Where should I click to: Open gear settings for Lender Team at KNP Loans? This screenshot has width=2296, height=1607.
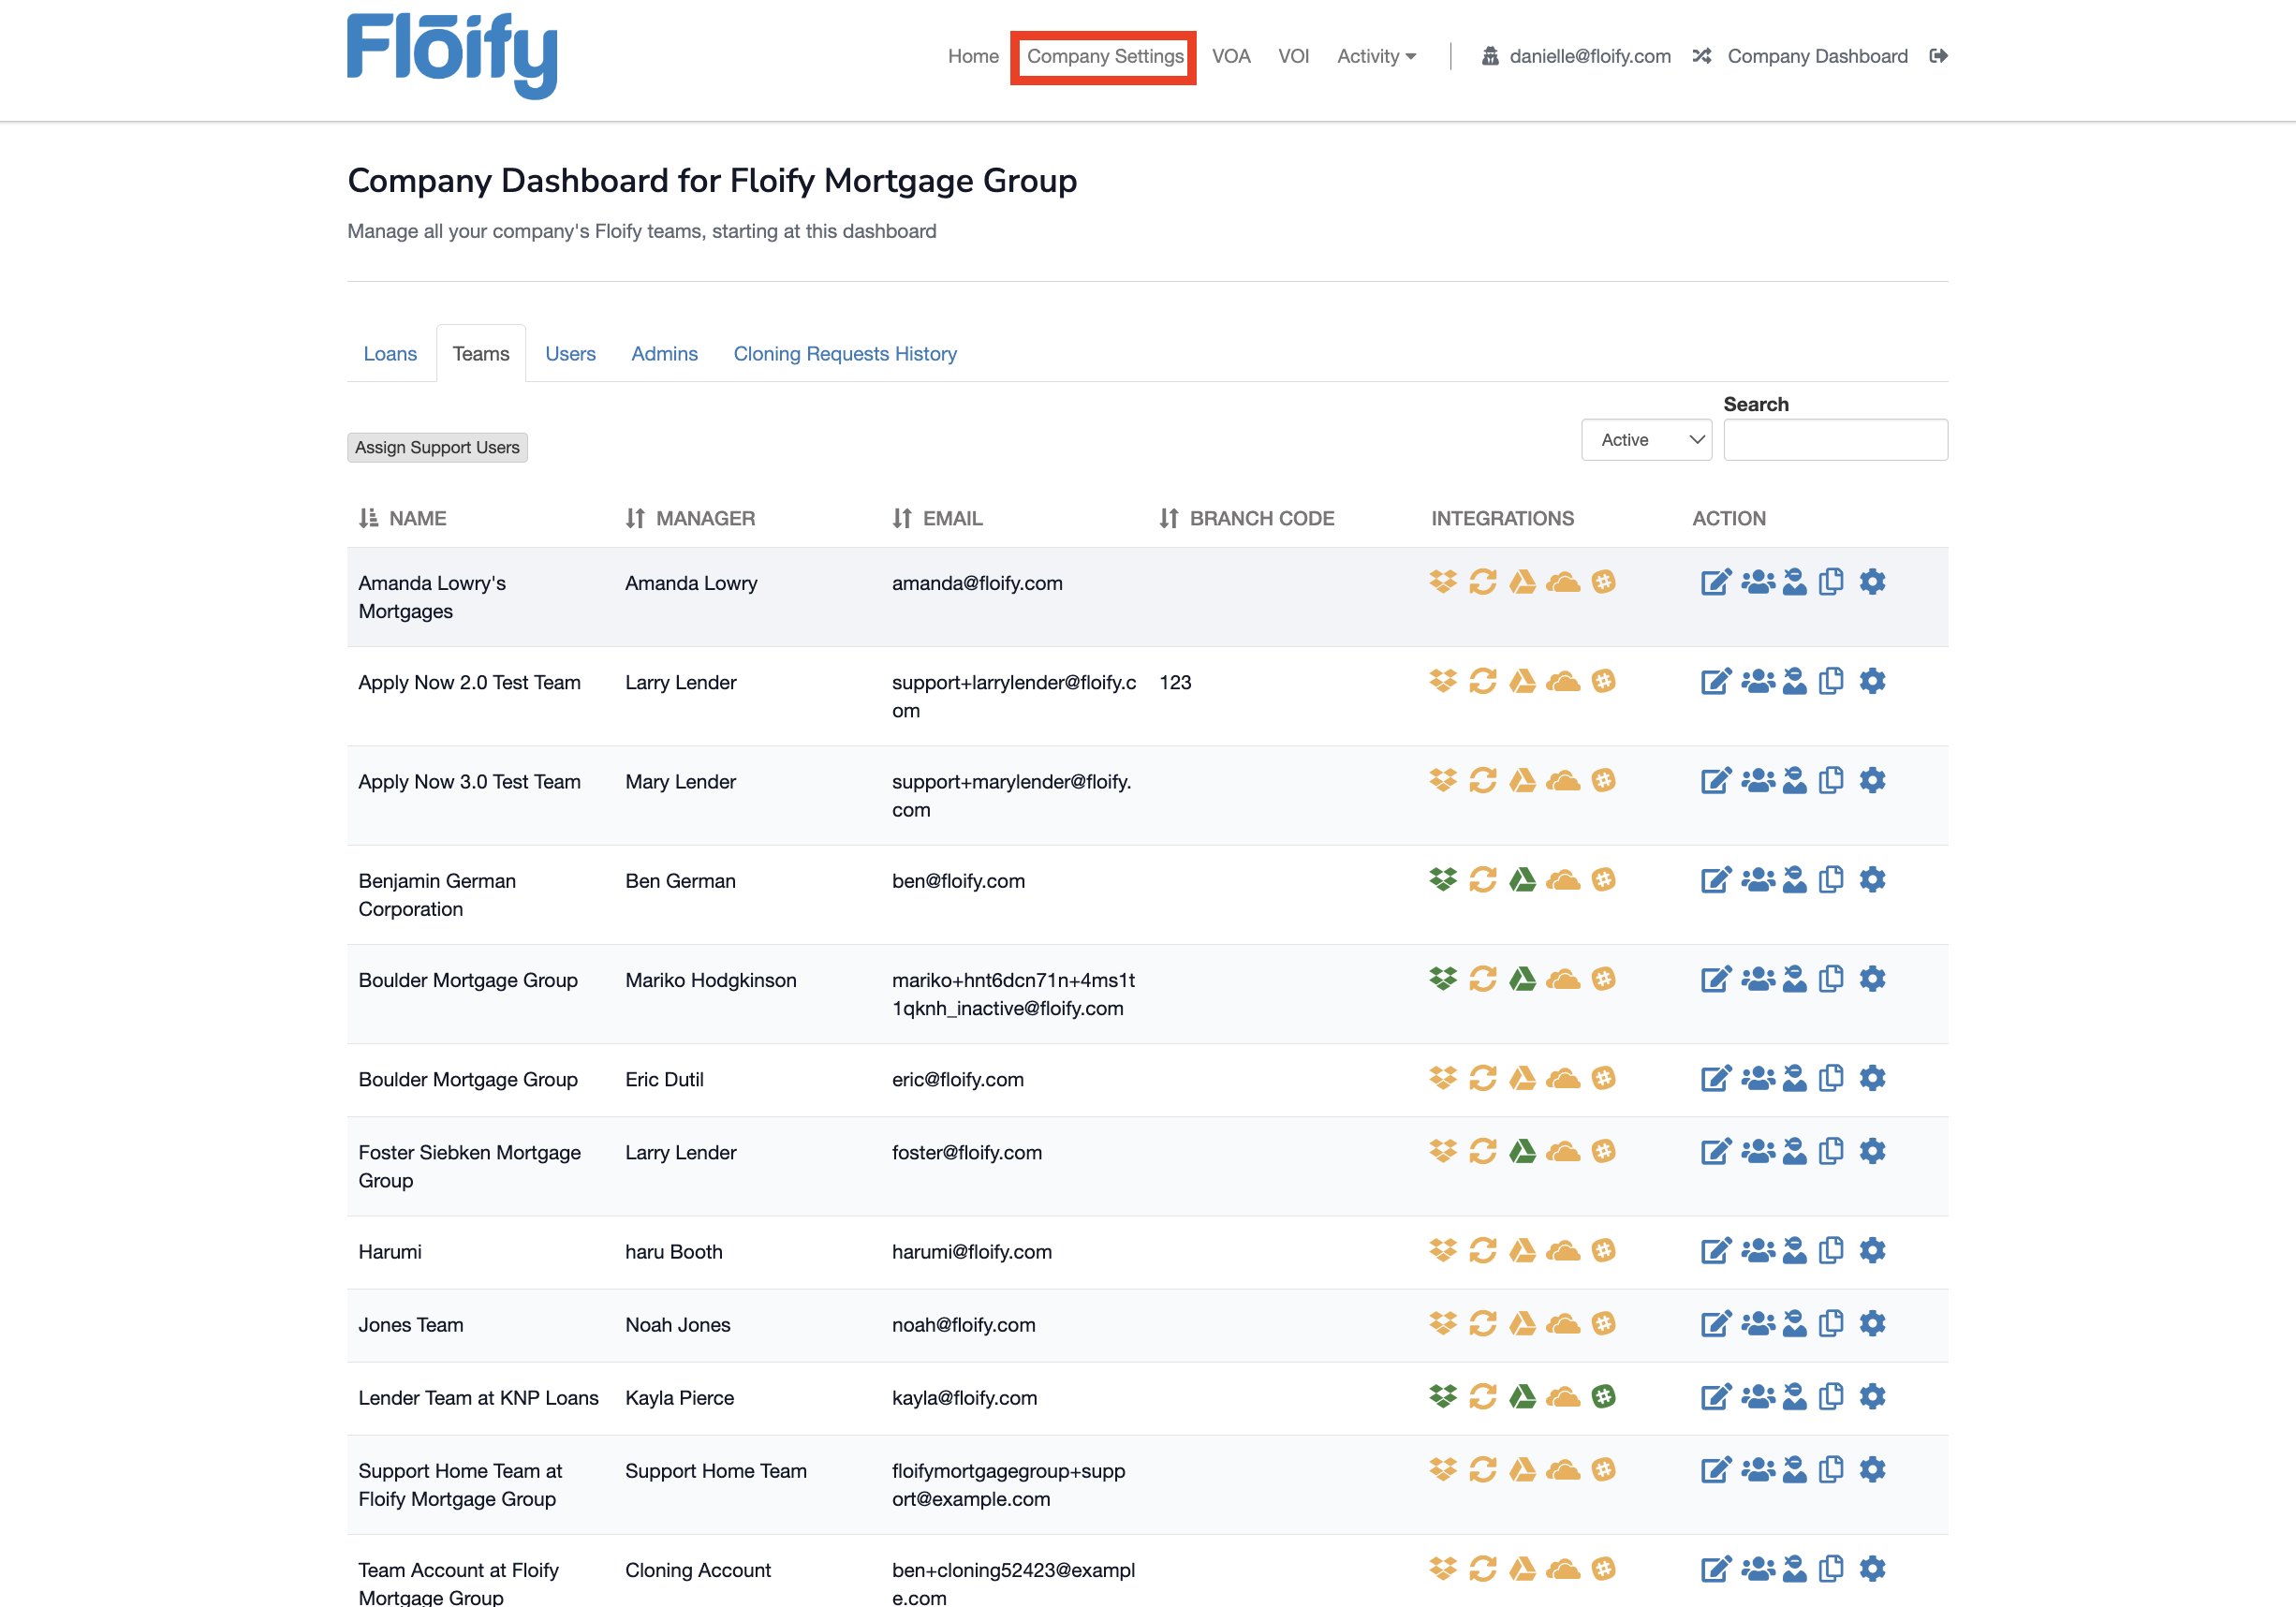[x=1872, y=1396]
